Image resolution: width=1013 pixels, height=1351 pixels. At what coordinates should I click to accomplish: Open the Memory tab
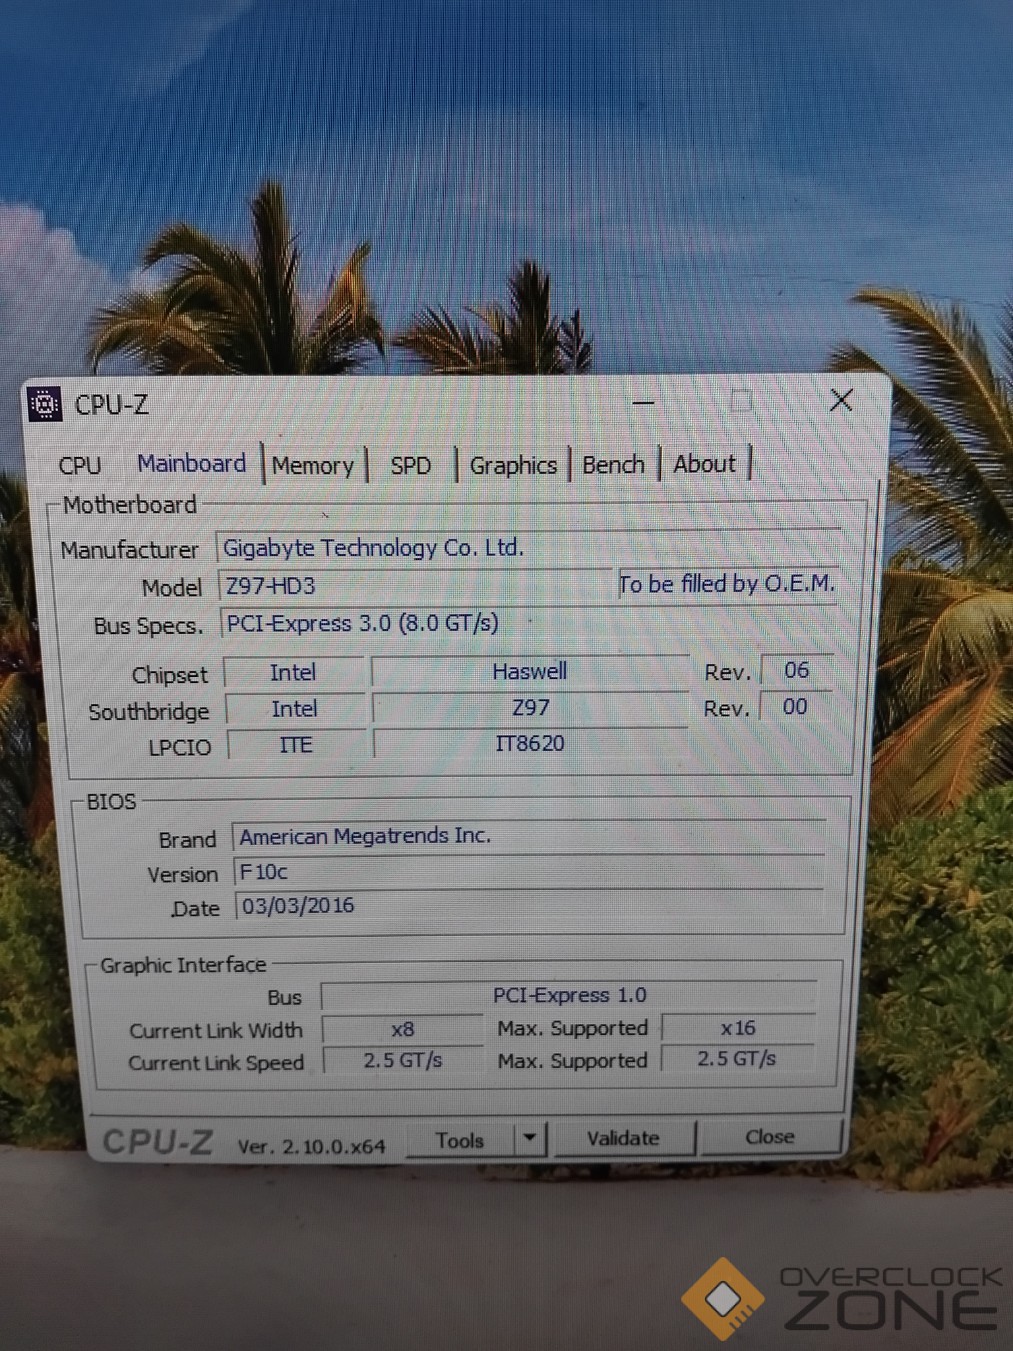[313, 465]
